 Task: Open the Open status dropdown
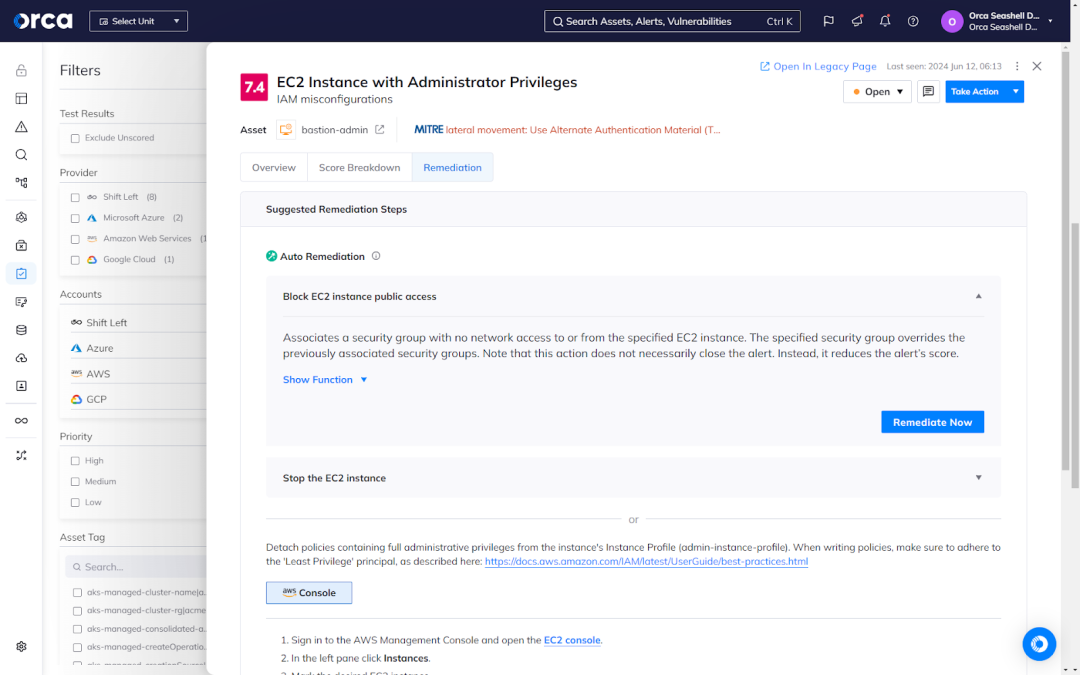tap(877, 92)
